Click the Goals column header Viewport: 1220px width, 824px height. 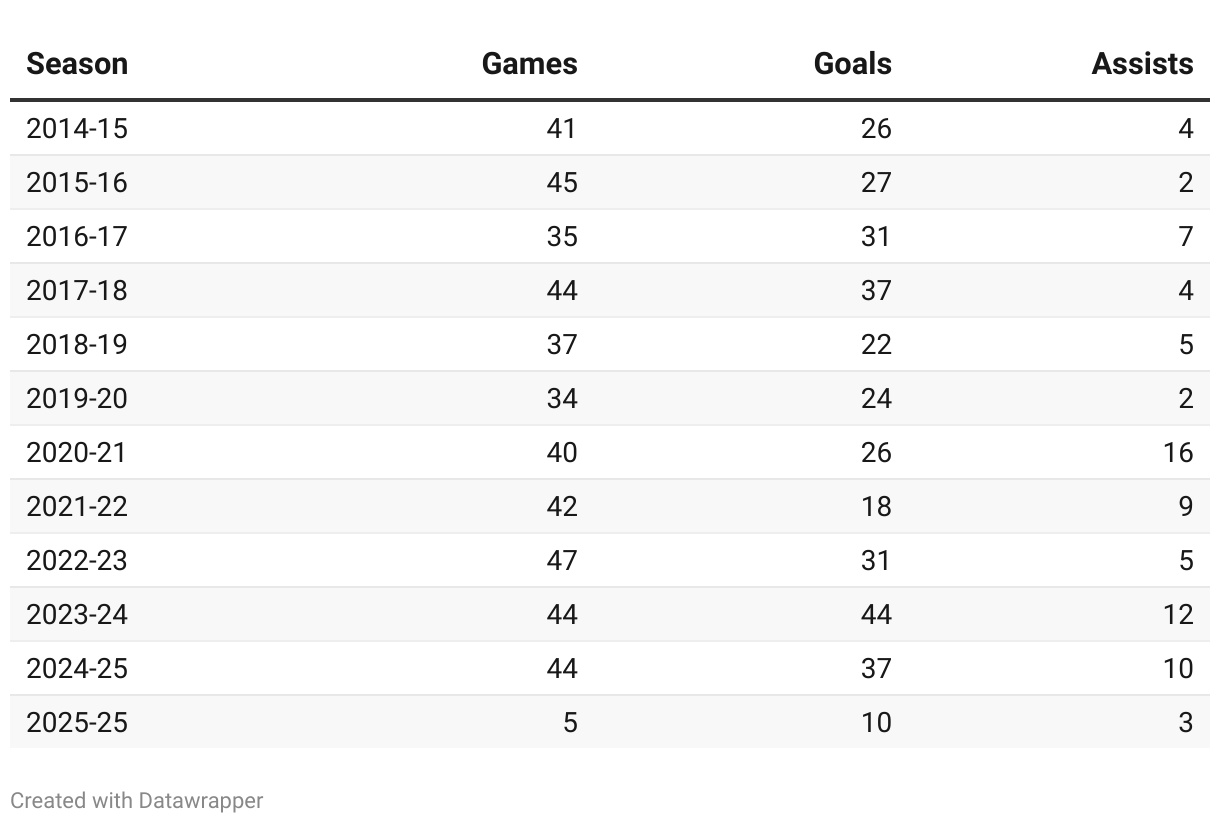[x=852, y=64]
